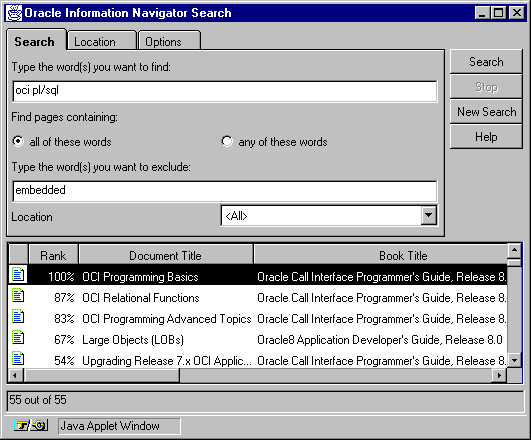Select the 'all of these words' radio button
Image resolution: width=531 pixels, height=440 pixels.
[x=18, y=141]
